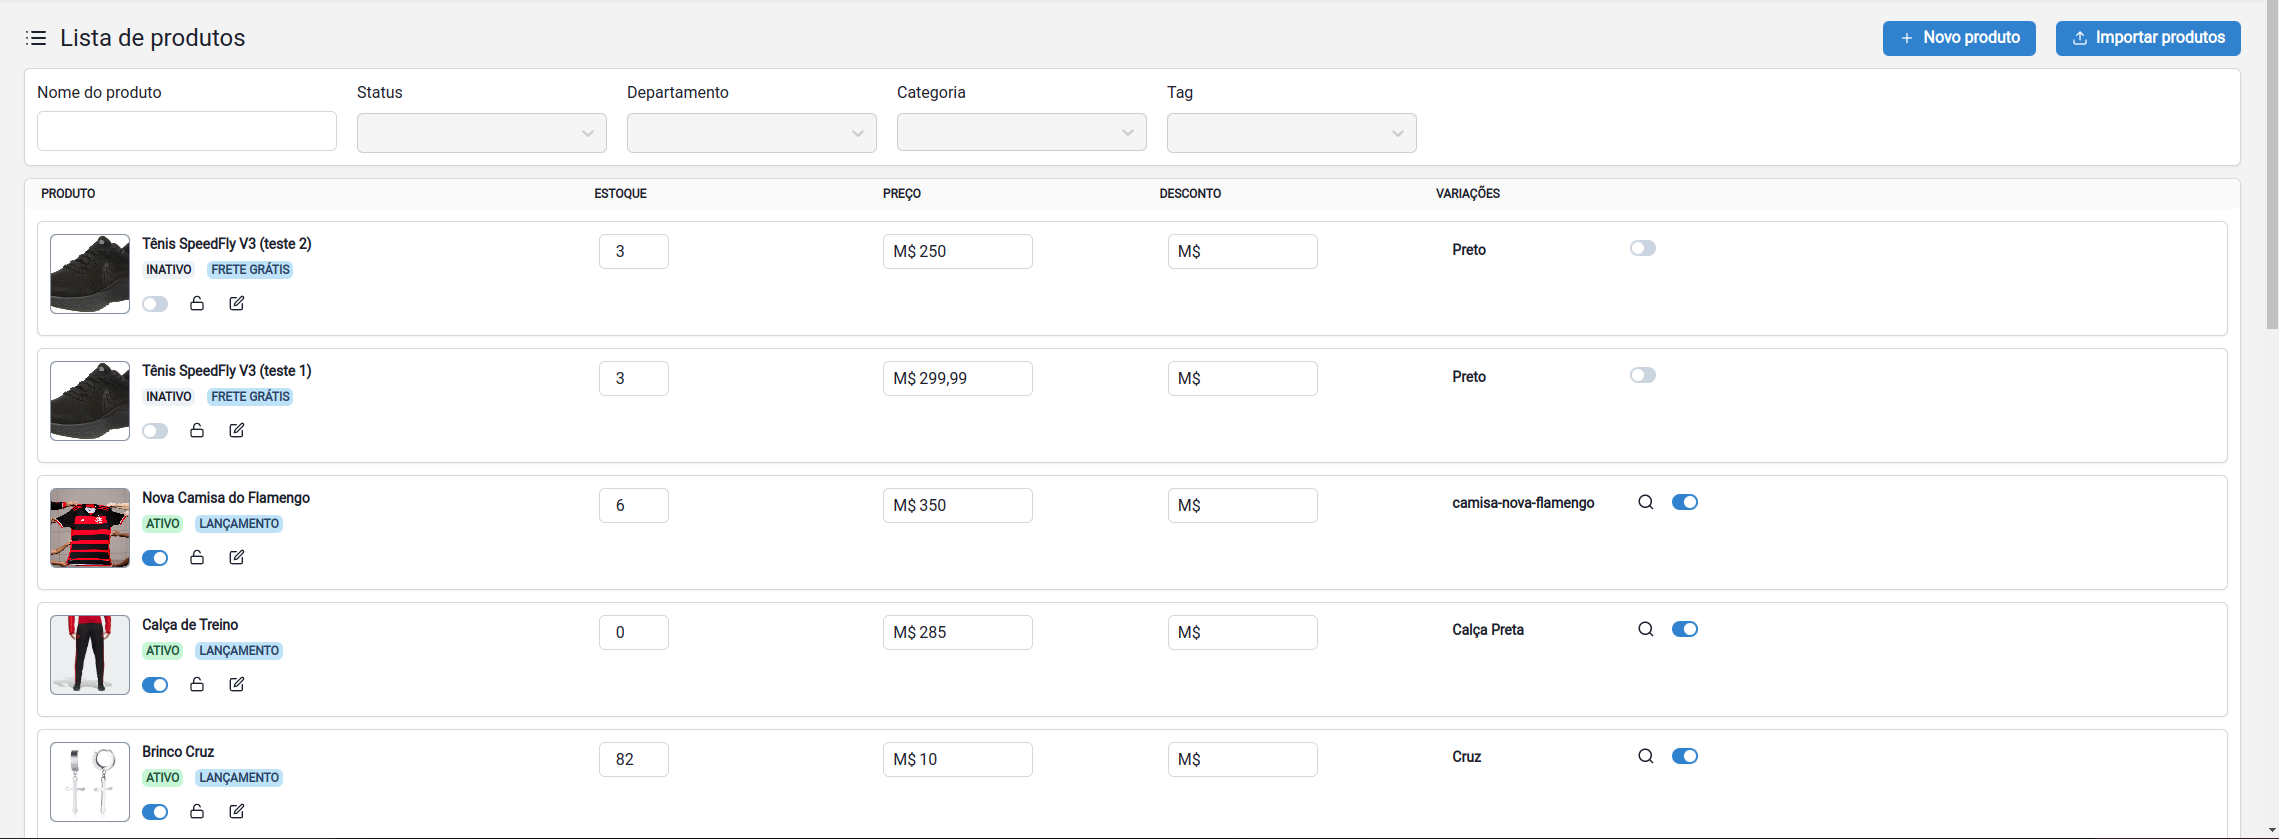Activate the Tênis SpeedFly V3 (teste 2) product toggle
The height and width of the screenshot is (839, 2279).
click(155, 304)
